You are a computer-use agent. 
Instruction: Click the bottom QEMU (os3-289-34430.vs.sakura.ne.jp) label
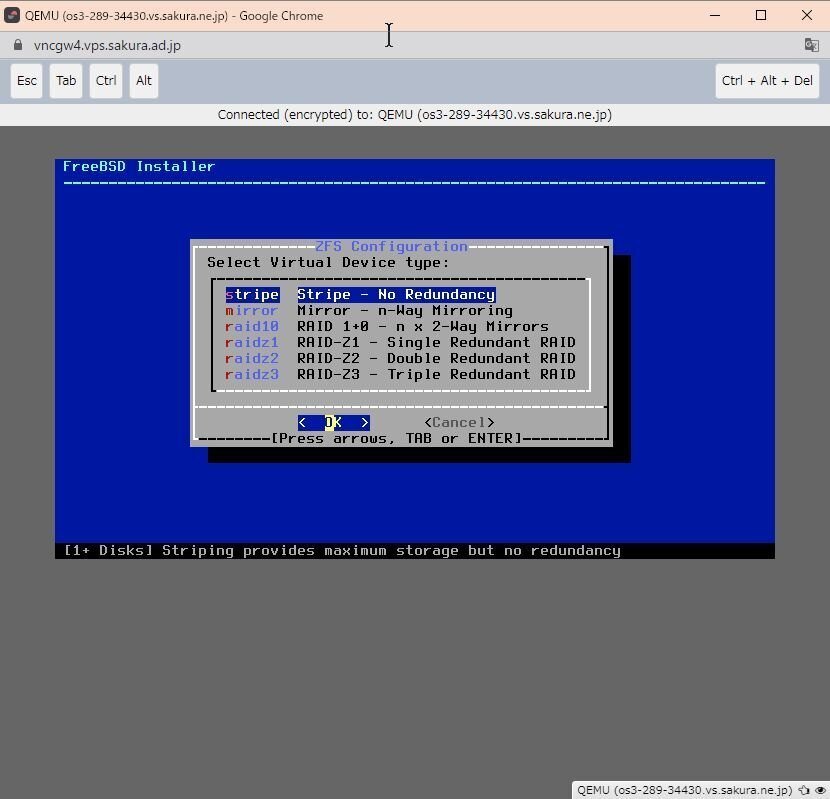pos(684,790)
